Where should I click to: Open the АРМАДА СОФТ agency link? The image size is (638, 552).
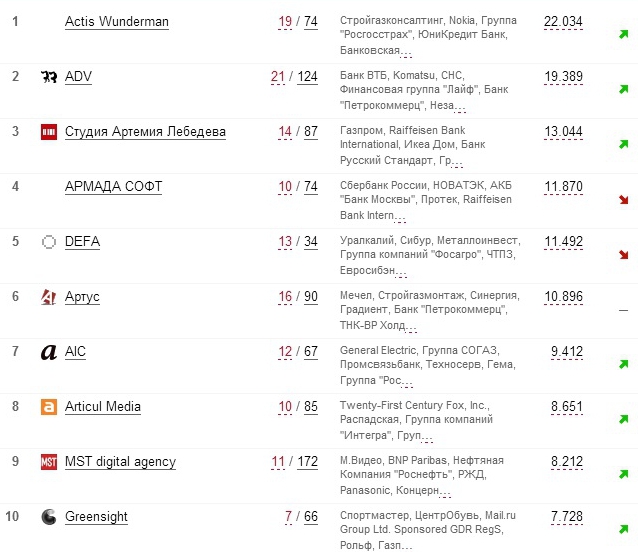[x=113, y=186]
